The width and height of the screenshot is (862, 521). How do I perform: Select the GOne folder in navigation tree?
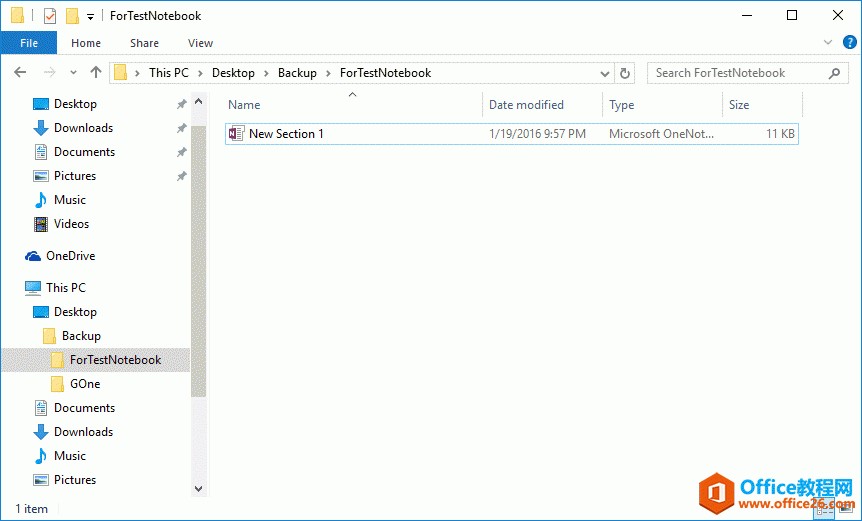coord(85,384)
